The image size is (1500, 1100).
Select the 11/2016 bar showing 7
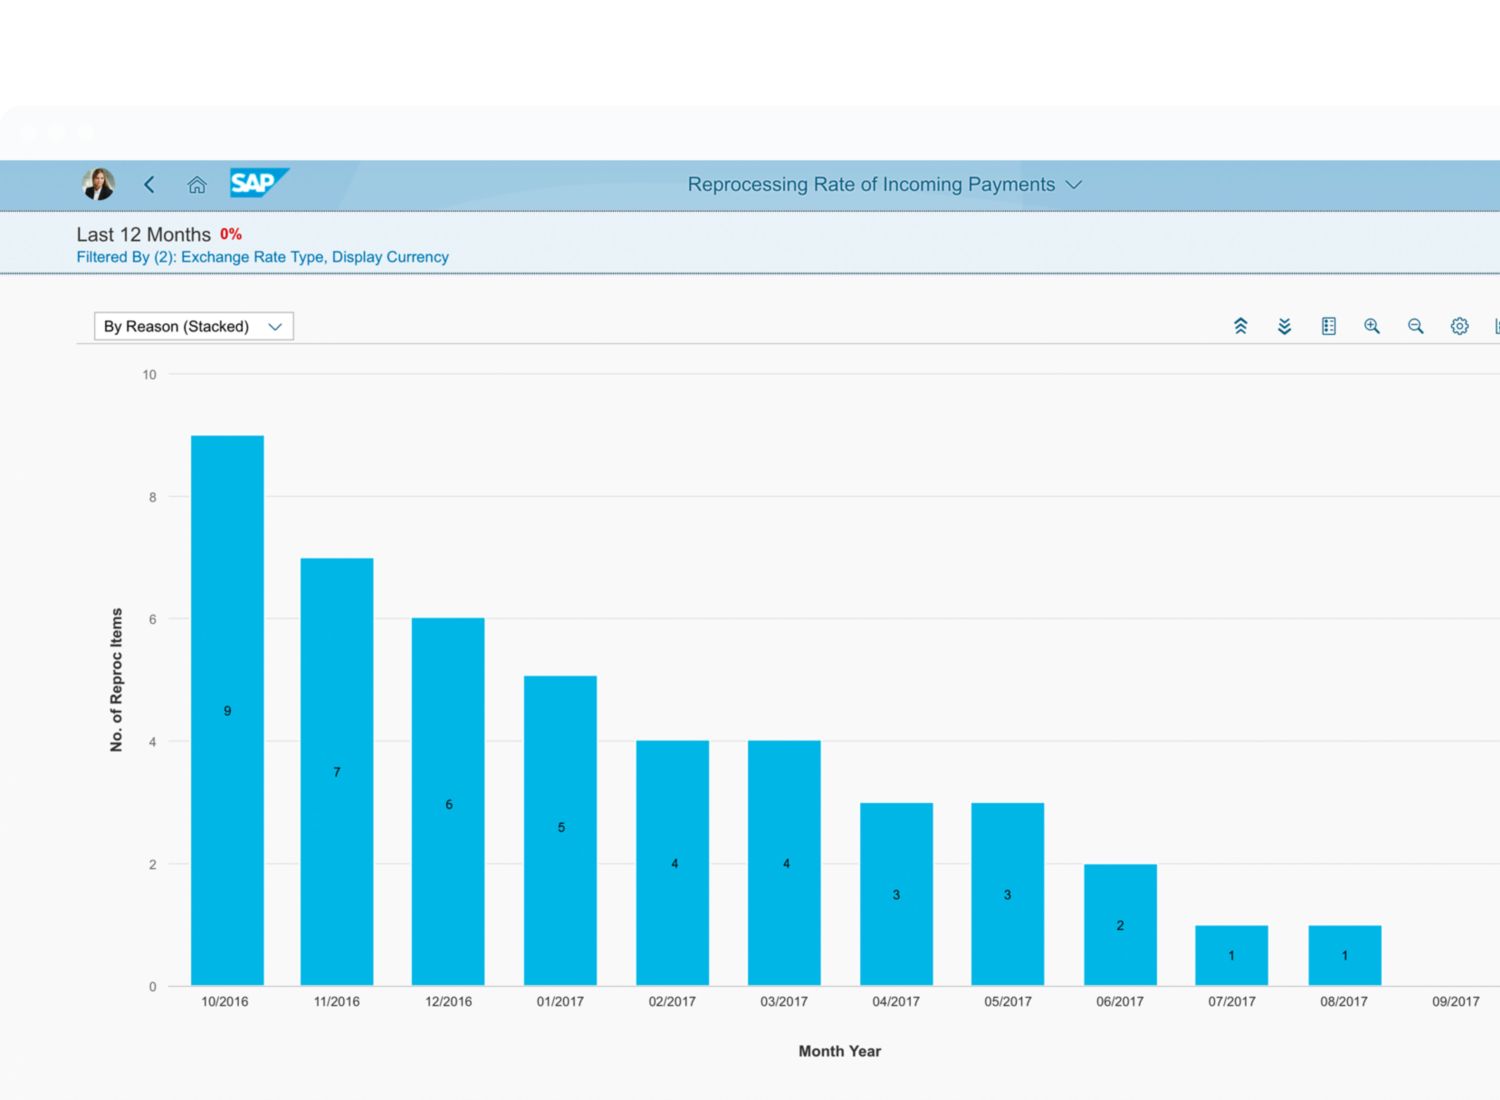[337, 771]
